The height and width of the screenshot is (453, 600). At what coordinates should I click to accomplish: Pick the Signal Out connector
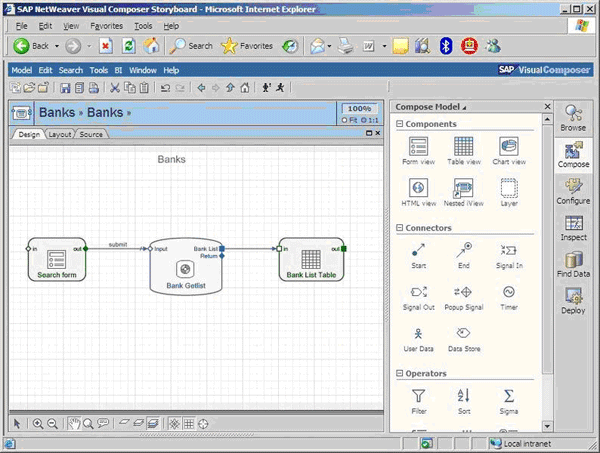pos(418,298)
